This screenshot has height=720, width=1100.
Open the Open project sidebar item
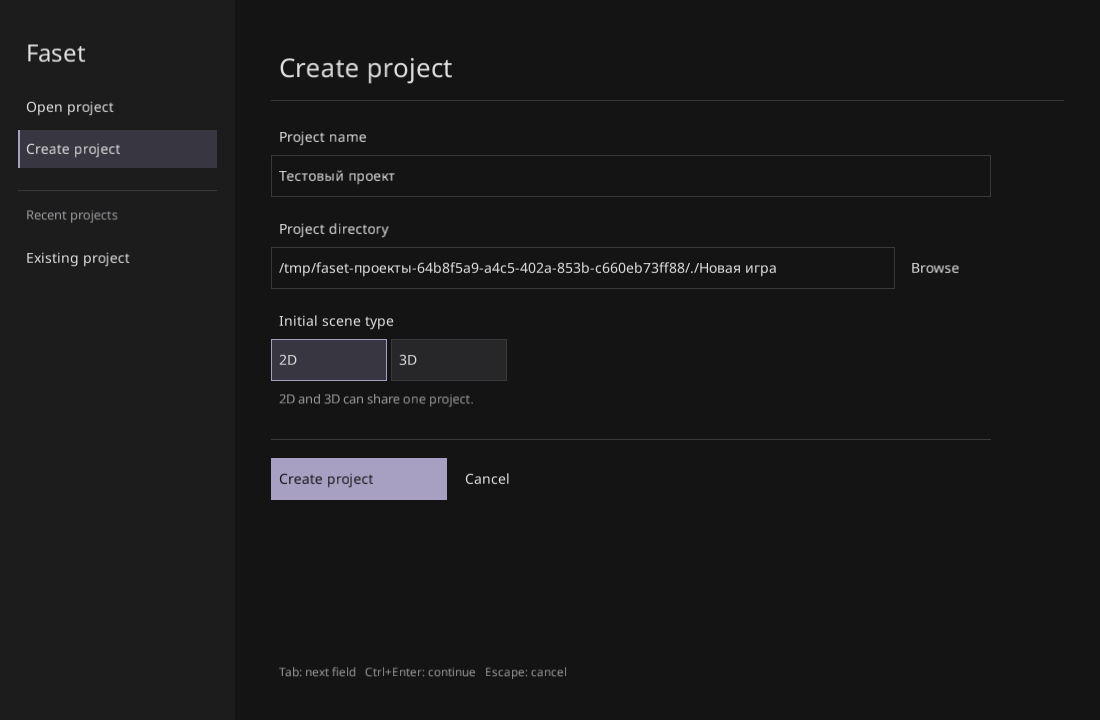pos(117,107)
